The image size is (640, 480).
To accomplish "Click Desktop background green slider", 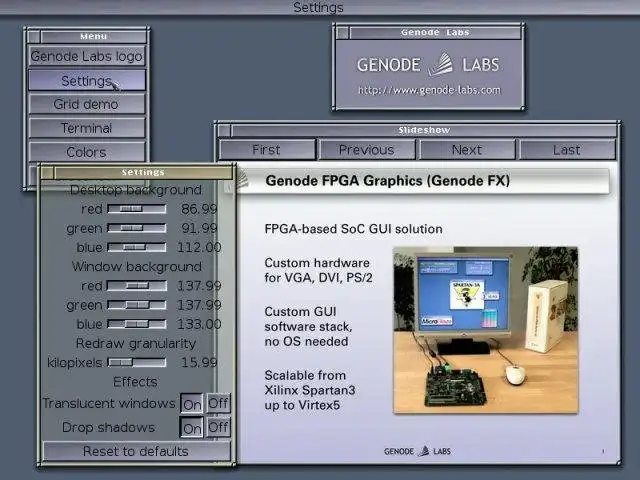I will pyautogui.click(x=137, y=228).
